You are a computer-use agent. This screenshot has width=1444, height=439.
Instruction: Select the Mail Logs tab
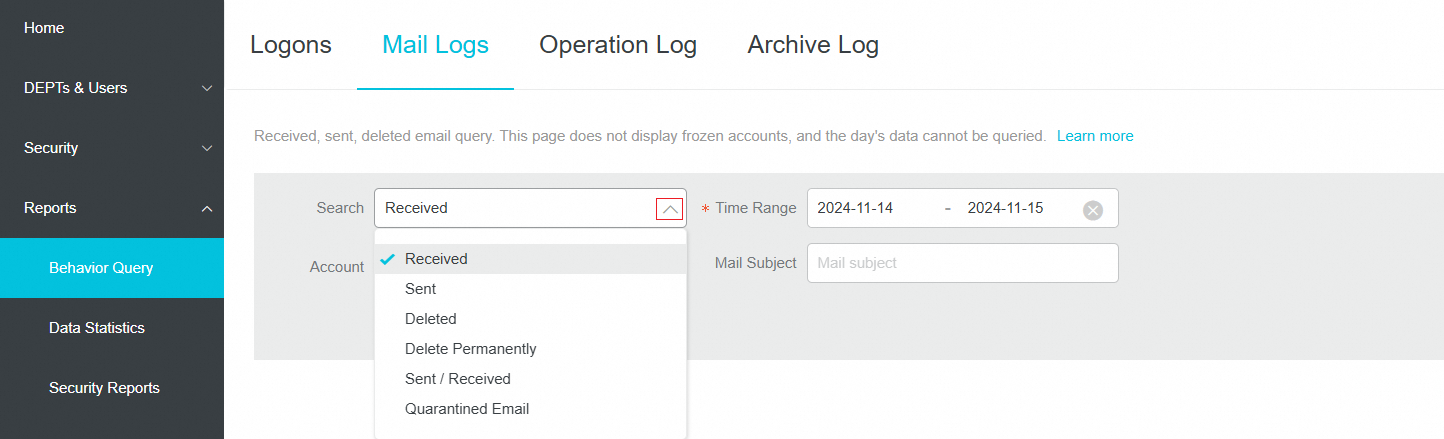pos(435,45)
